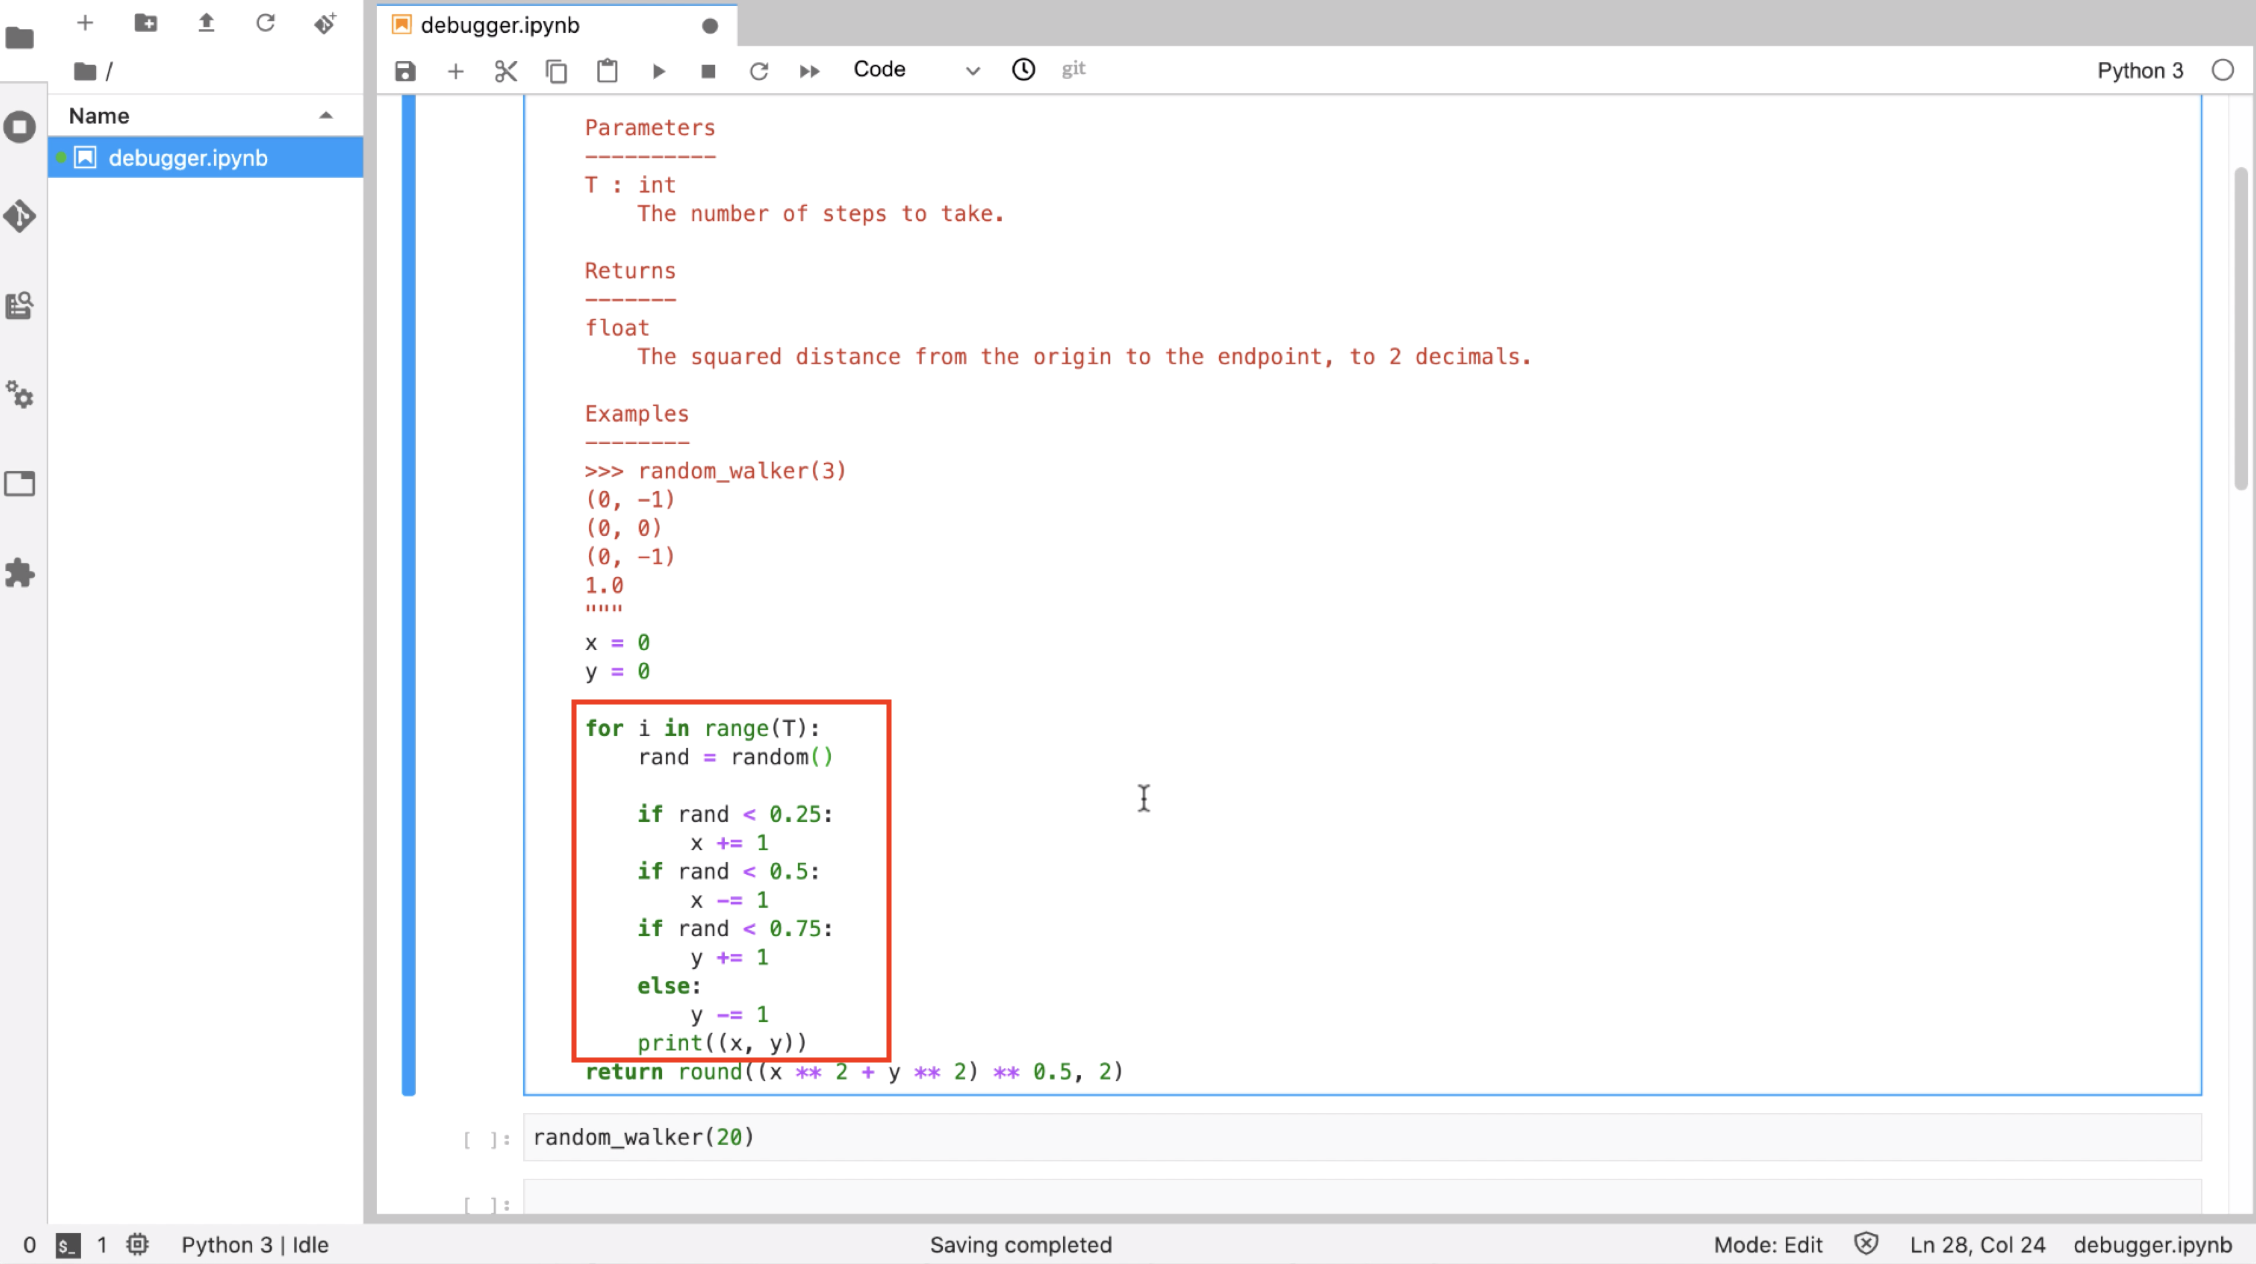Paste a cell from the clipboard
The width and height of the screenshot is (2256, 1264).
coord(607,70)
